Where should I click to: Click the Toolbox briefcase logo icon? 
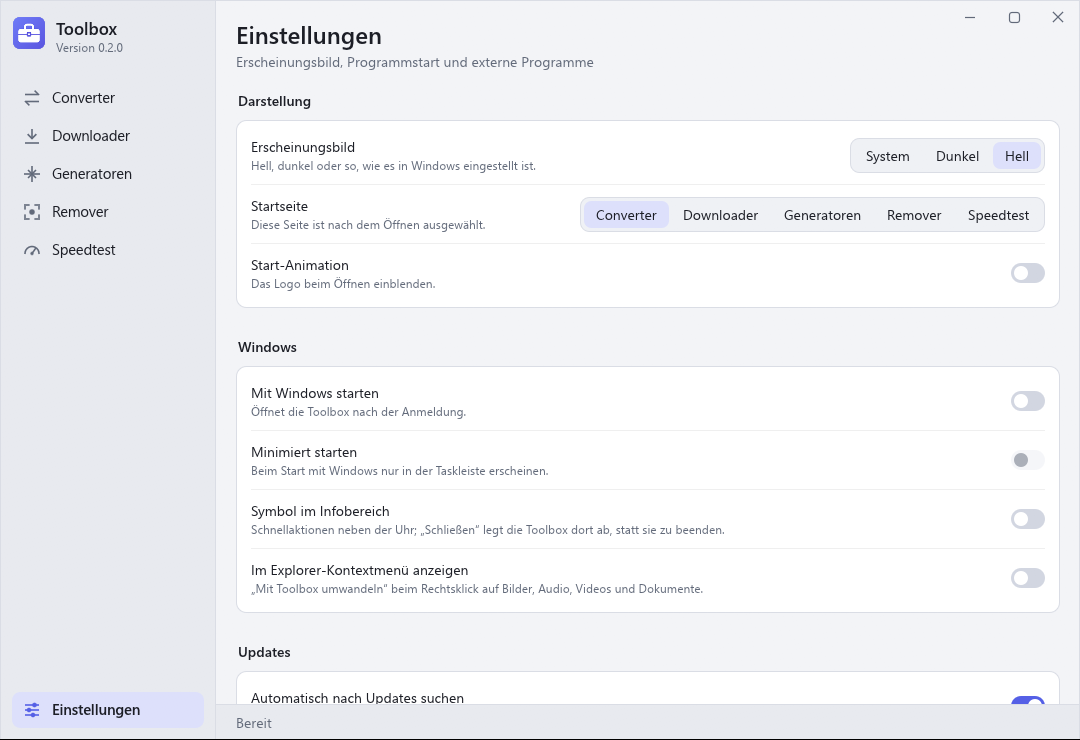(29, 33)
